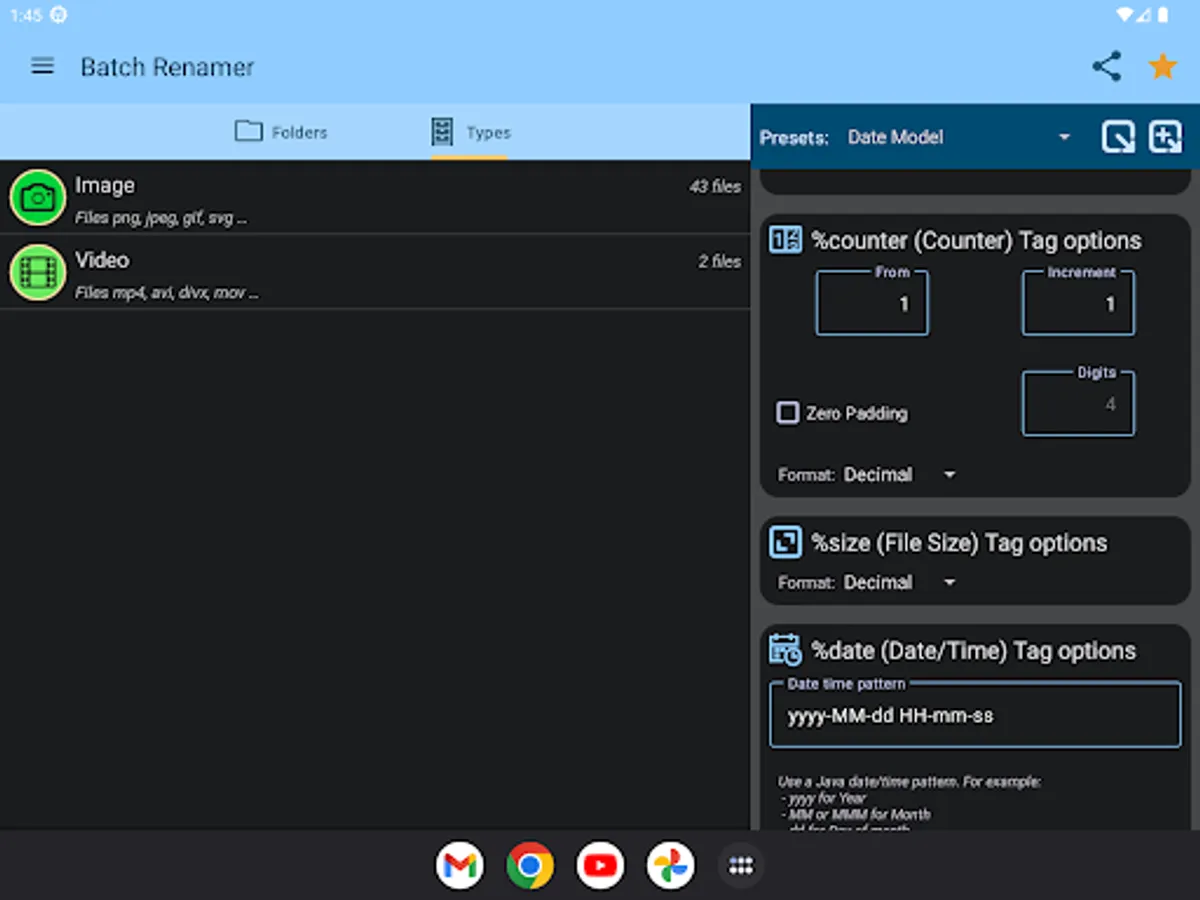Tap the green film Video icon
The image size is (1200, 900).
38,272
